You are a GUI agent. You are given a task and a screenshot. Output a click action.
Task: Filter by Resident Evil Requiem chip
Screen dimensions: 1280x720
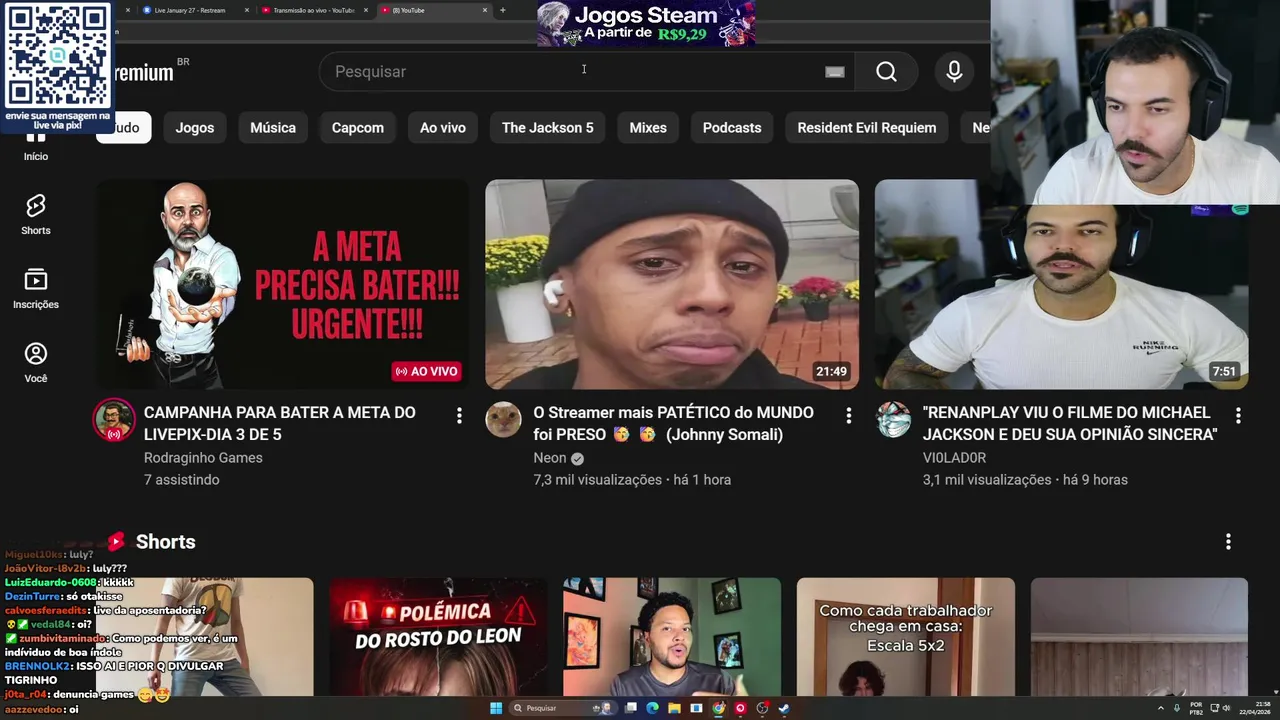point(867,128)
